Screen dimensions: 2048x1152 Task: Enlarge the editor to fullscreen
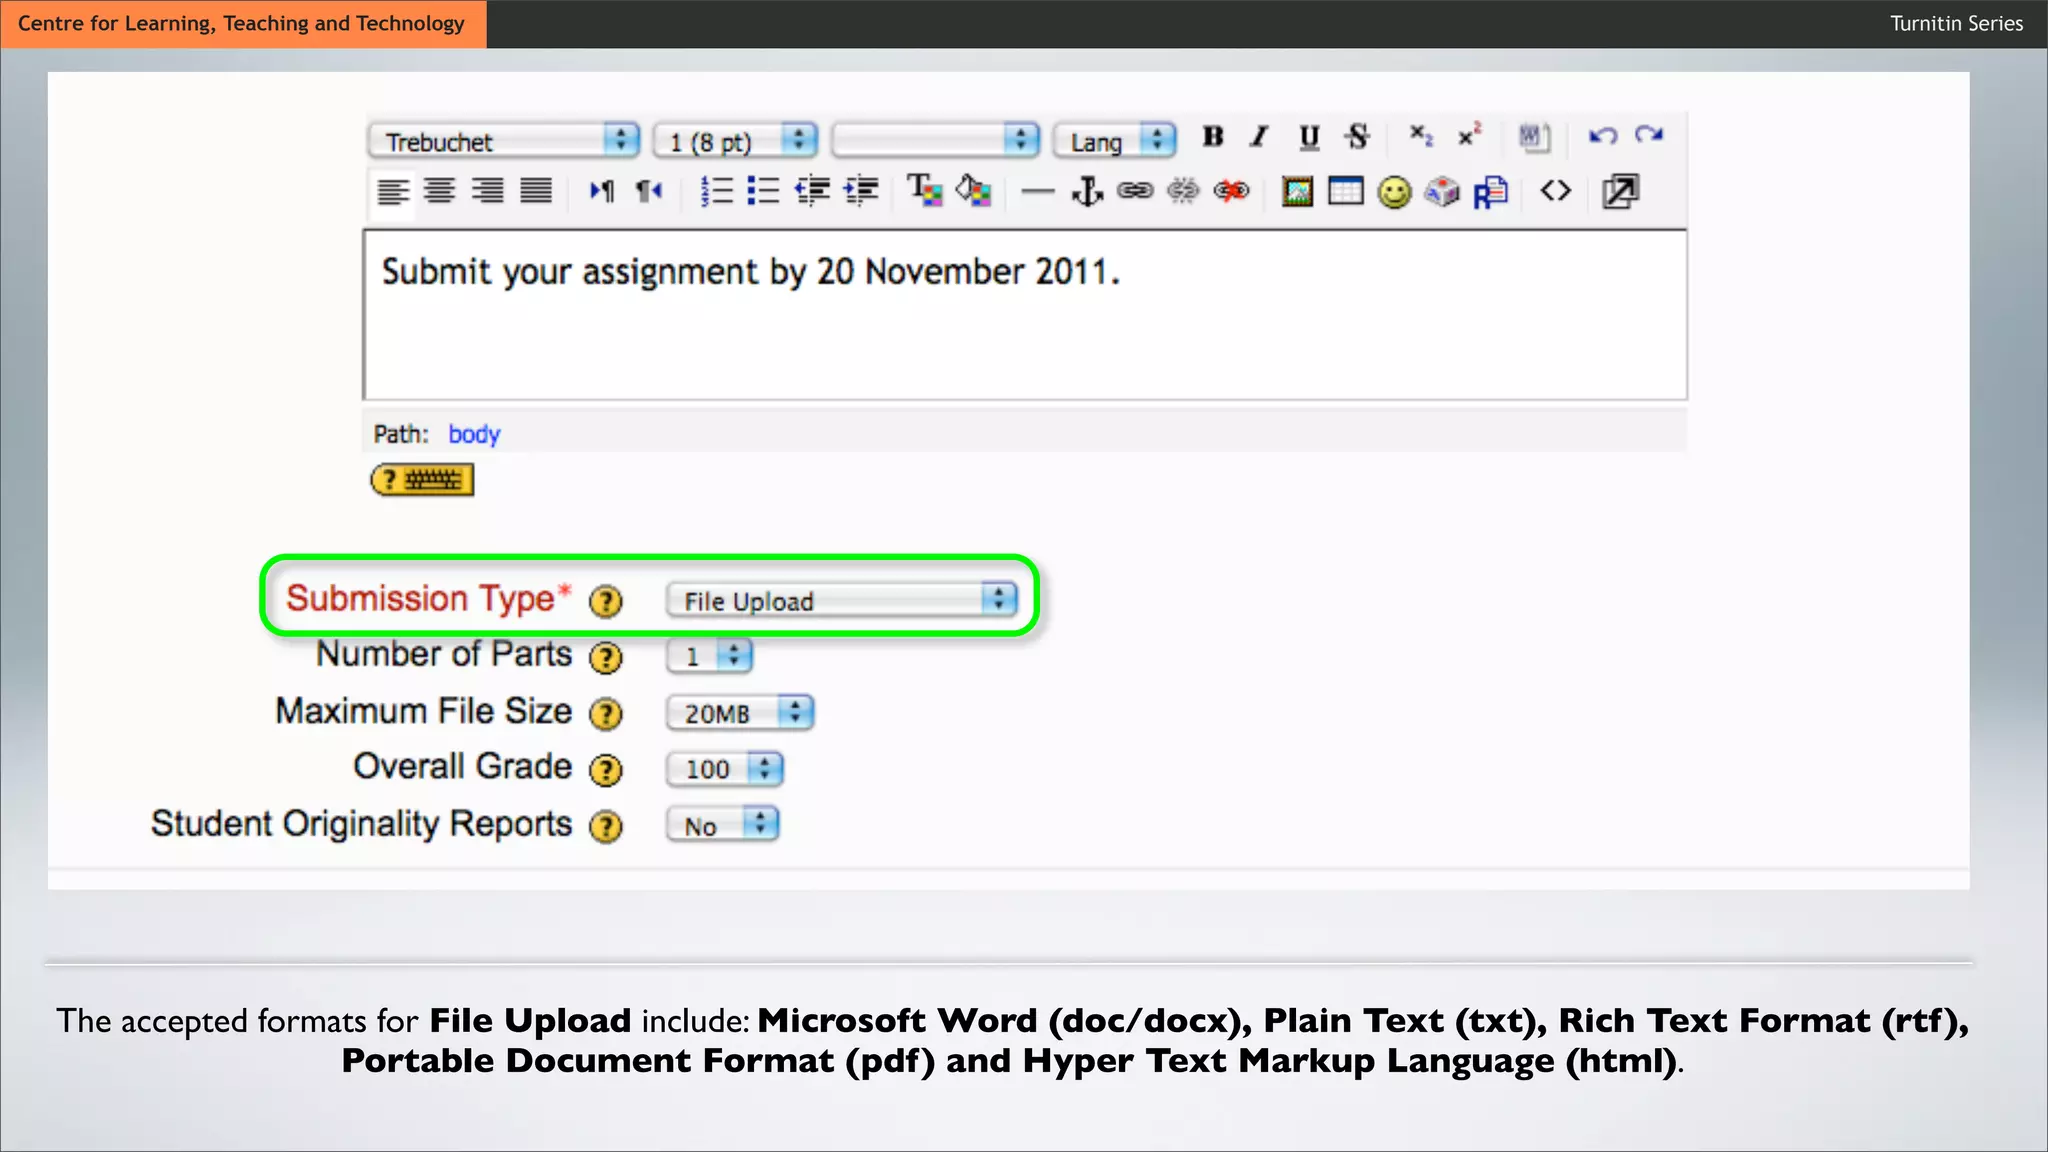point(1620,190)
